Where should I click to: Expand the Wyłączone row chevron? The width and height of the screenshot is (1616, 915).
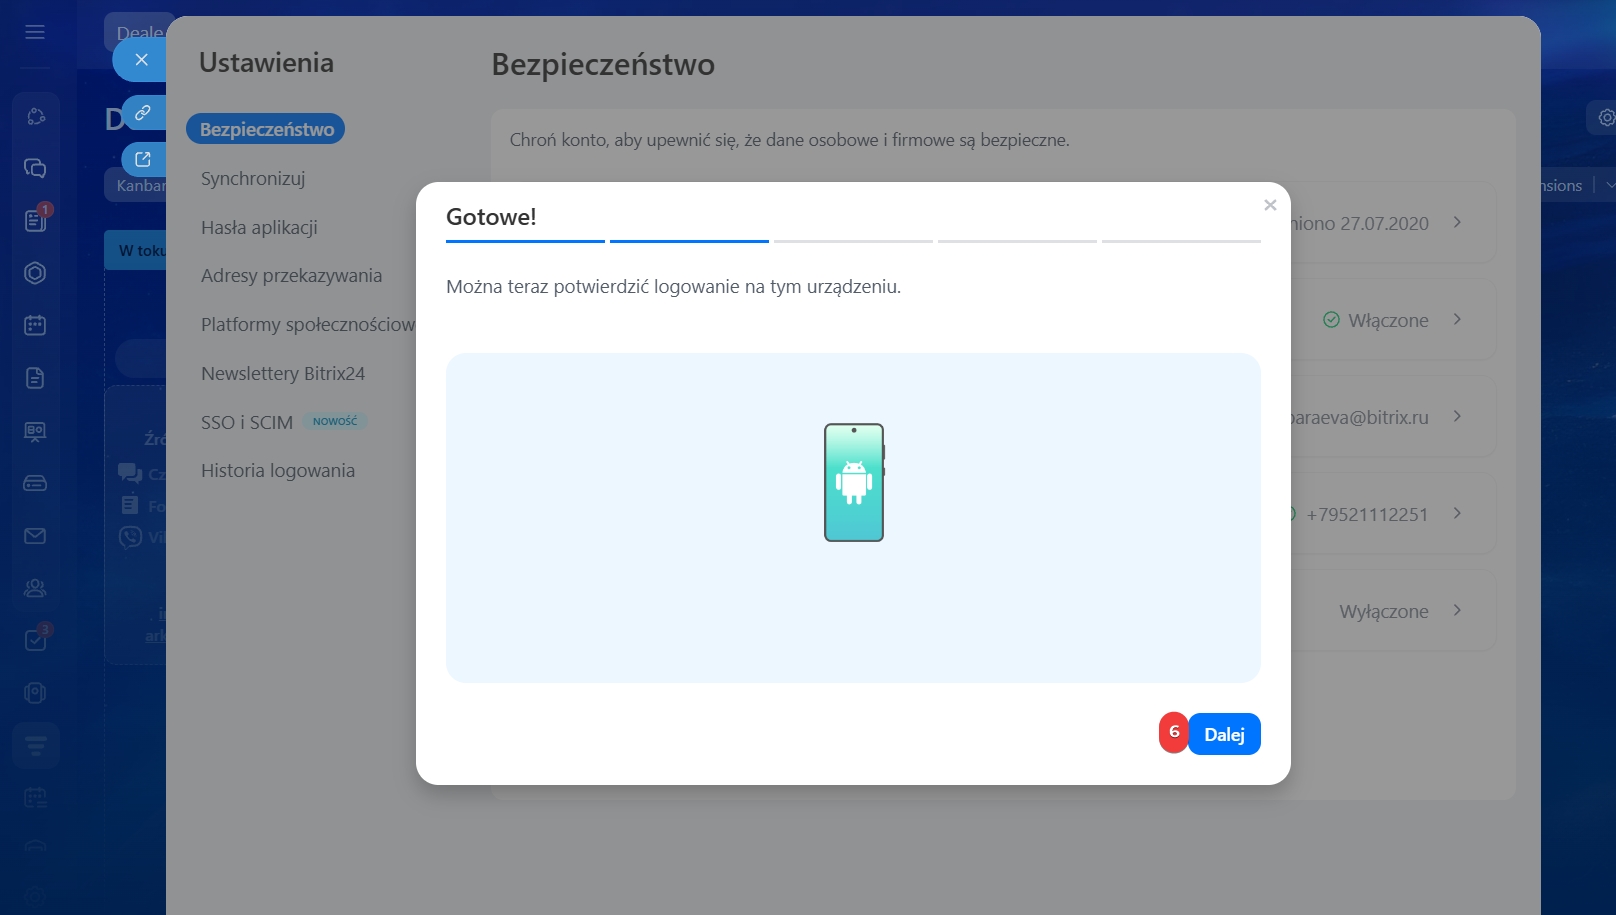pos(1457,611)
